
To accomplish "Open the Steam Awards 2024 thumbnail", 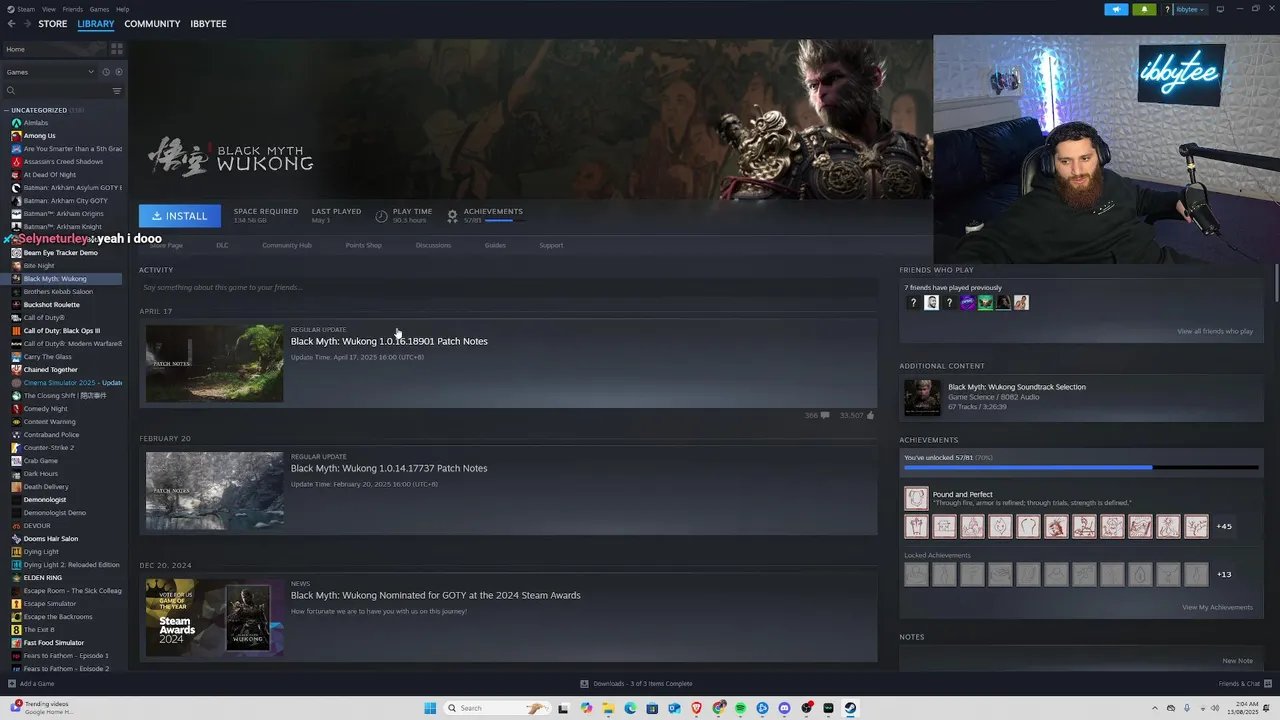I will pyautogui.click(x=215, y=617).
